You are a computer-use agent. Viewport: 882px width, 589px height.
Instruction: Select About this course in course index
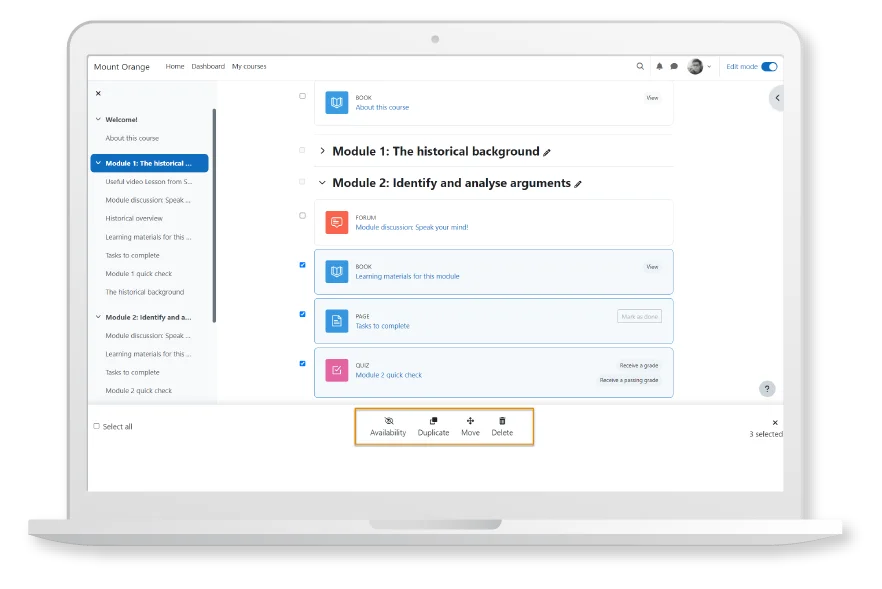coord(132,138)
